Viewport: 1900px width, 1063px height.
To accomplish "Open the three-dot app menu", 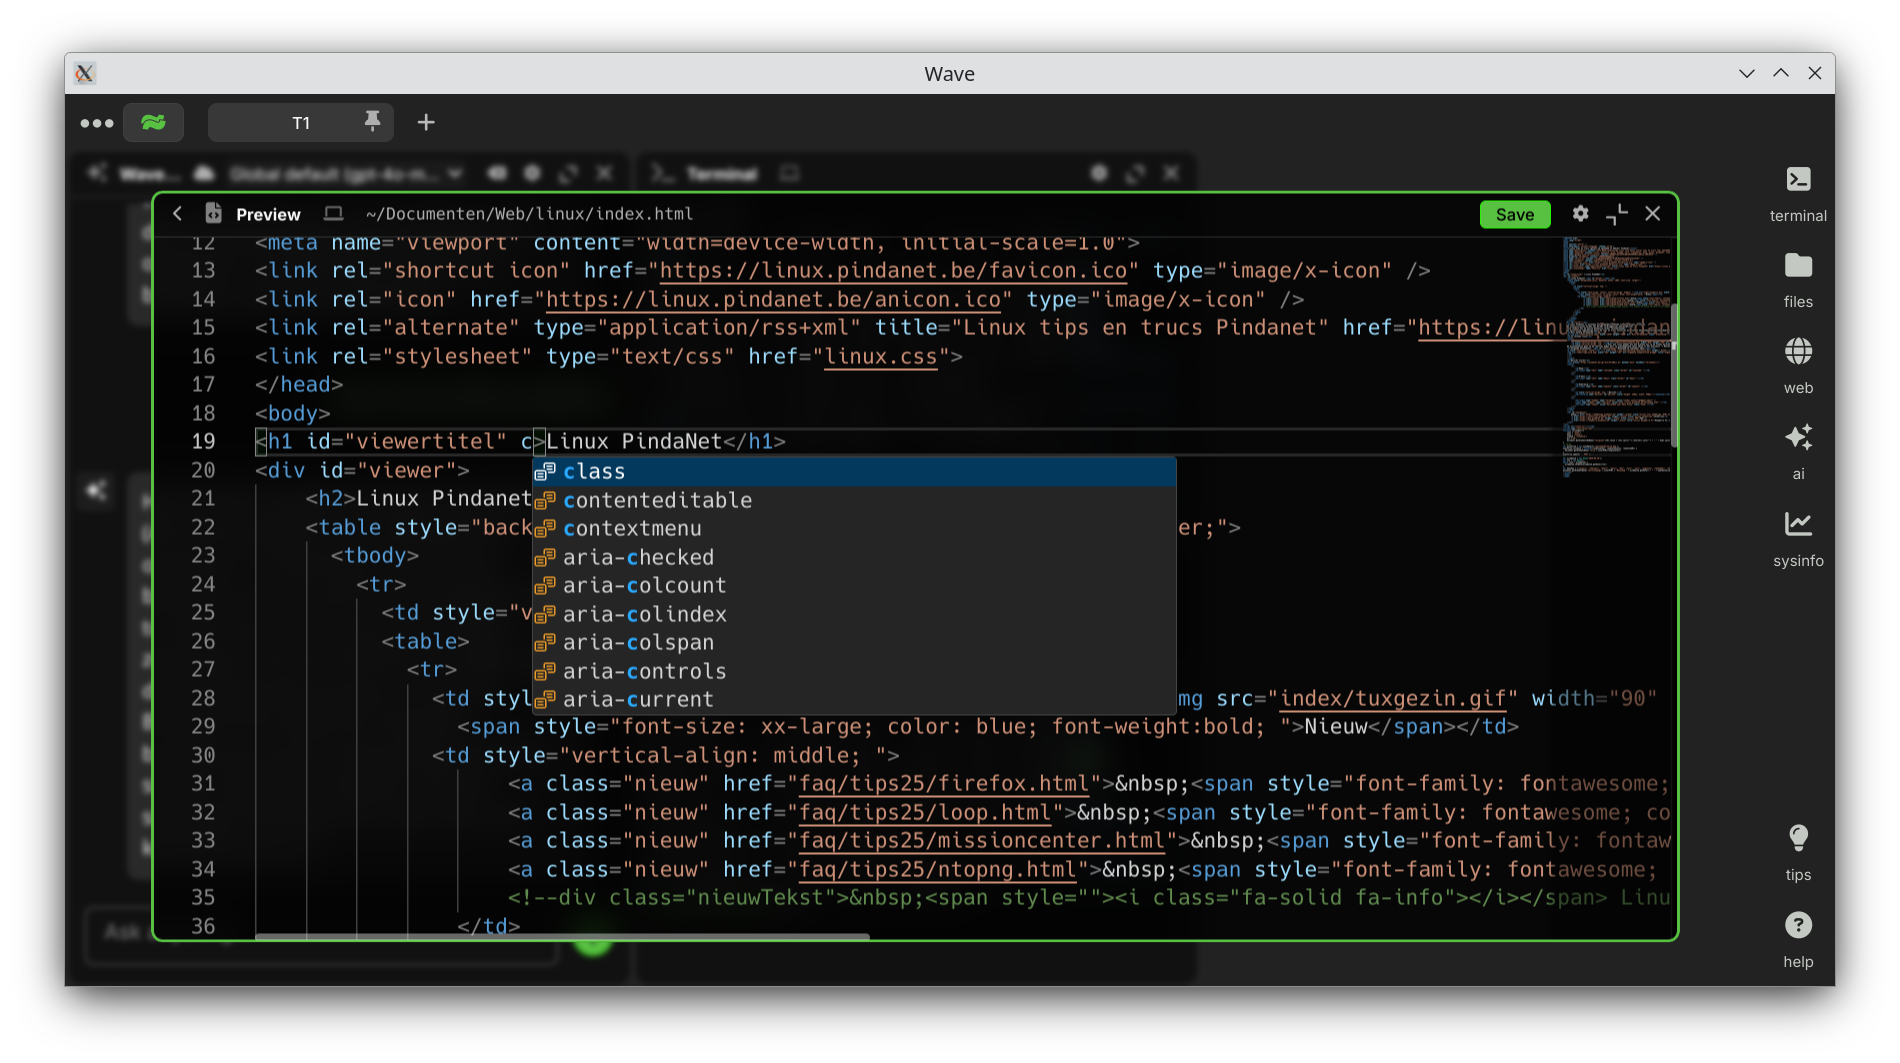I will (x=97, y=123).
